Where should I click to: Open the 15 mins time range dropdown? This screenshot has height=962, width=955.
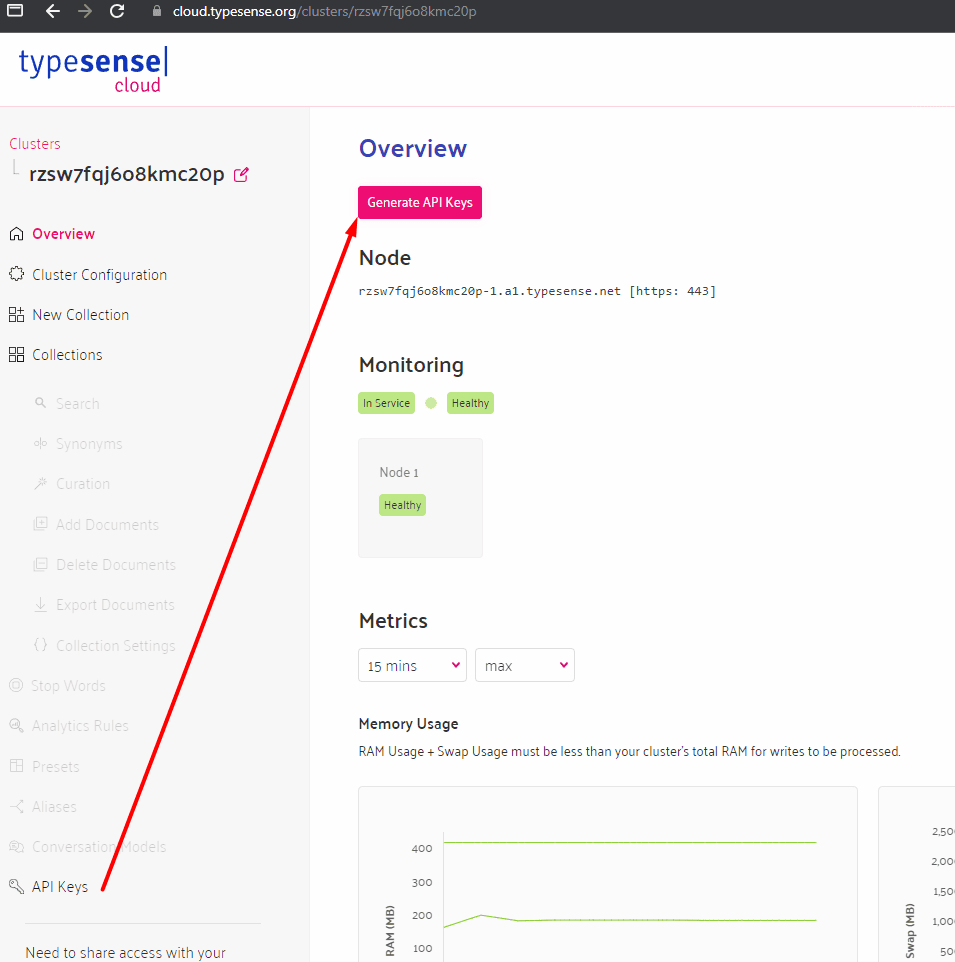(x=412, y=665)
